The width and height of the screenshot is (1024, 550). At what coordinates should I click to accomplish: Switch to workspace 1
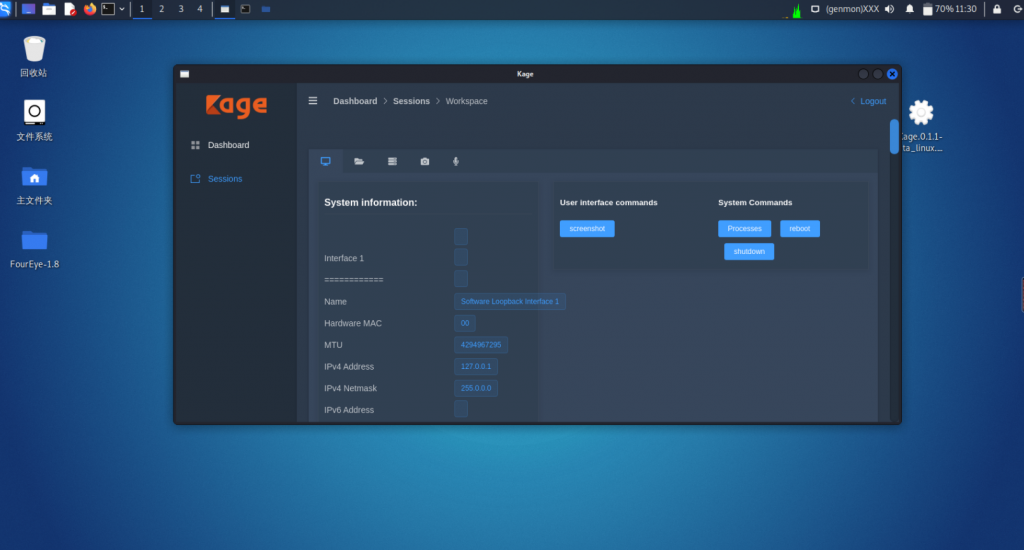pyautogui.click(x=142, y=9)
